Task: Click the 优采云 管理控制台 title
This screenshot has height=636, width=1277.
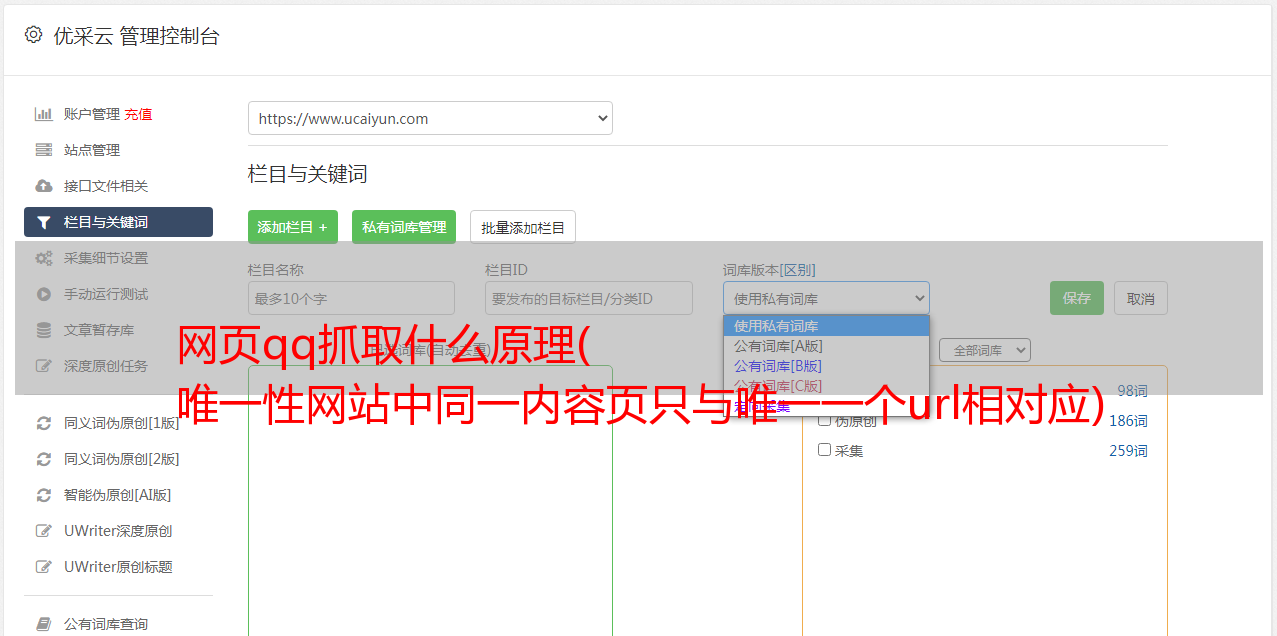Action: click(136, 36)
